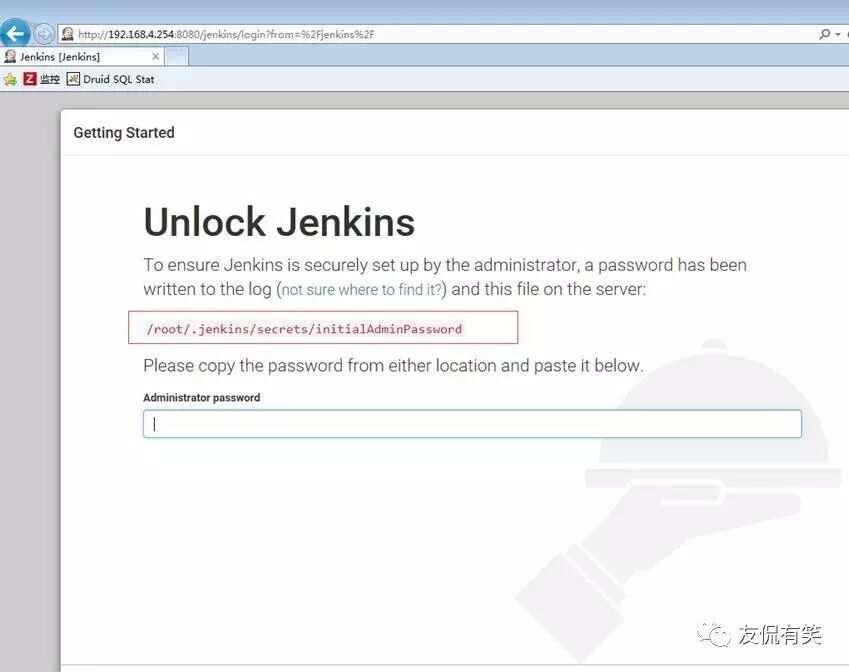This screenshot has height=672, width=849.
Task: Click the Administrator password label
Action: point(201,397)
